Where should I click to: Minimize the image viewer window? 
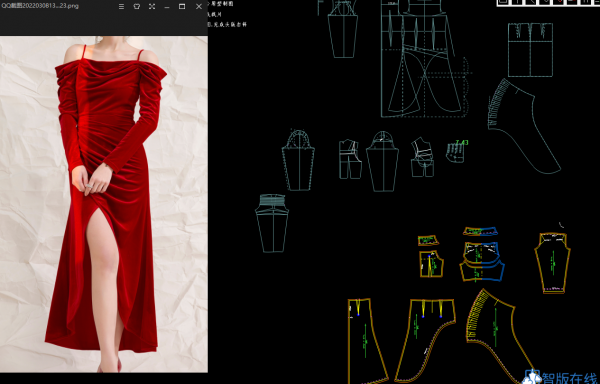click(167, 7)
